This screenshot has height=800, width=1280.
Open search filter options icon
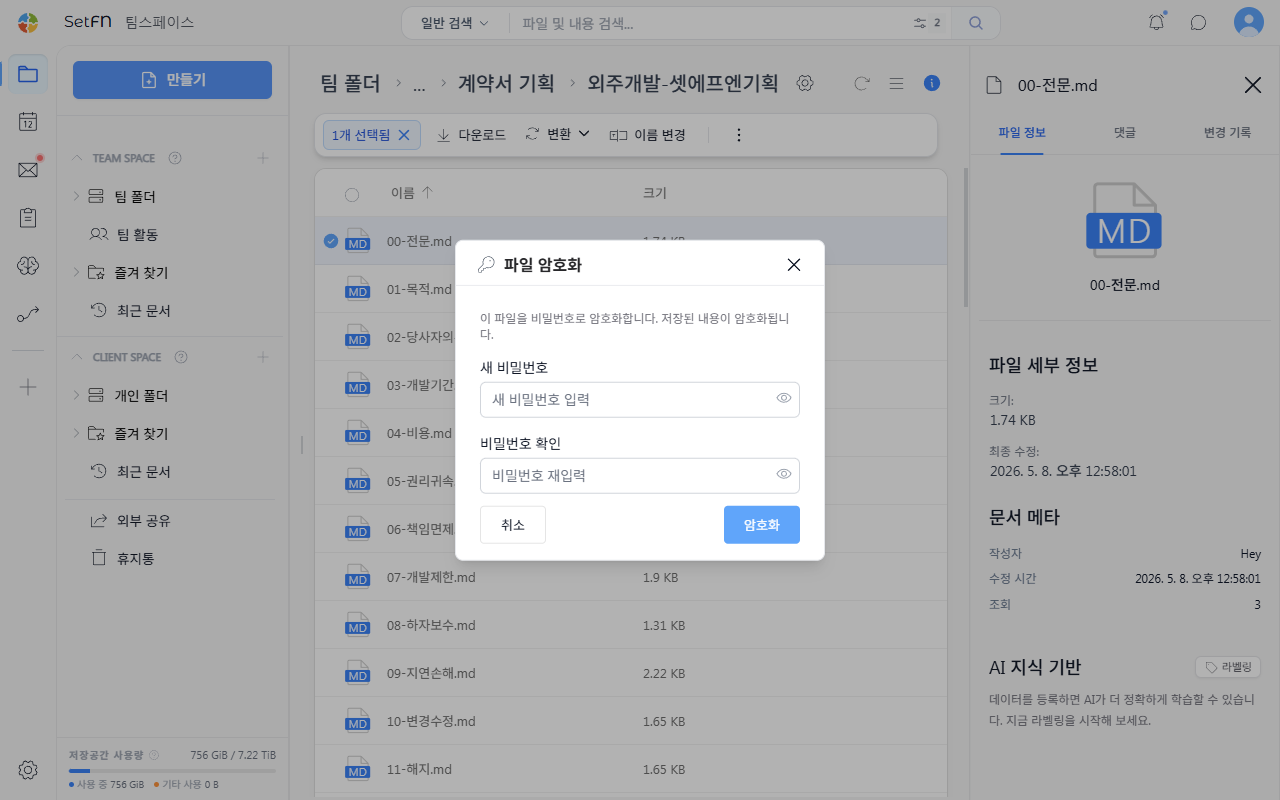coord(919,22)
